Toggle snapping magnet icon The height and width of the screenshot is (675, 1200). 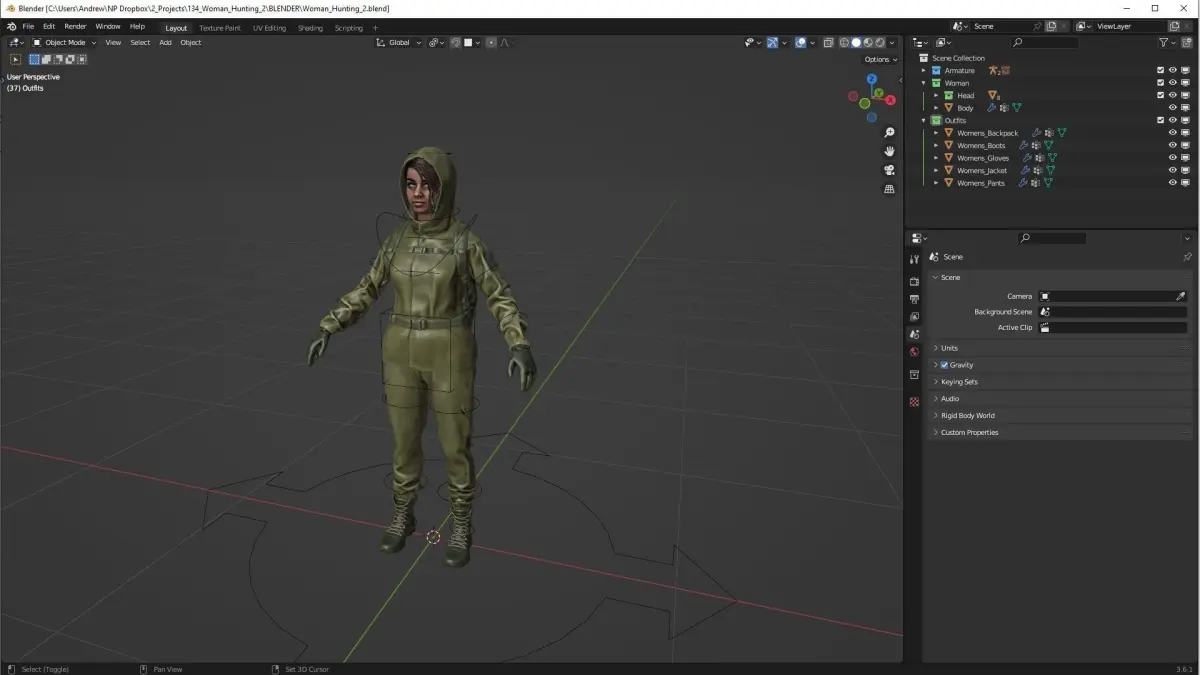456,43
